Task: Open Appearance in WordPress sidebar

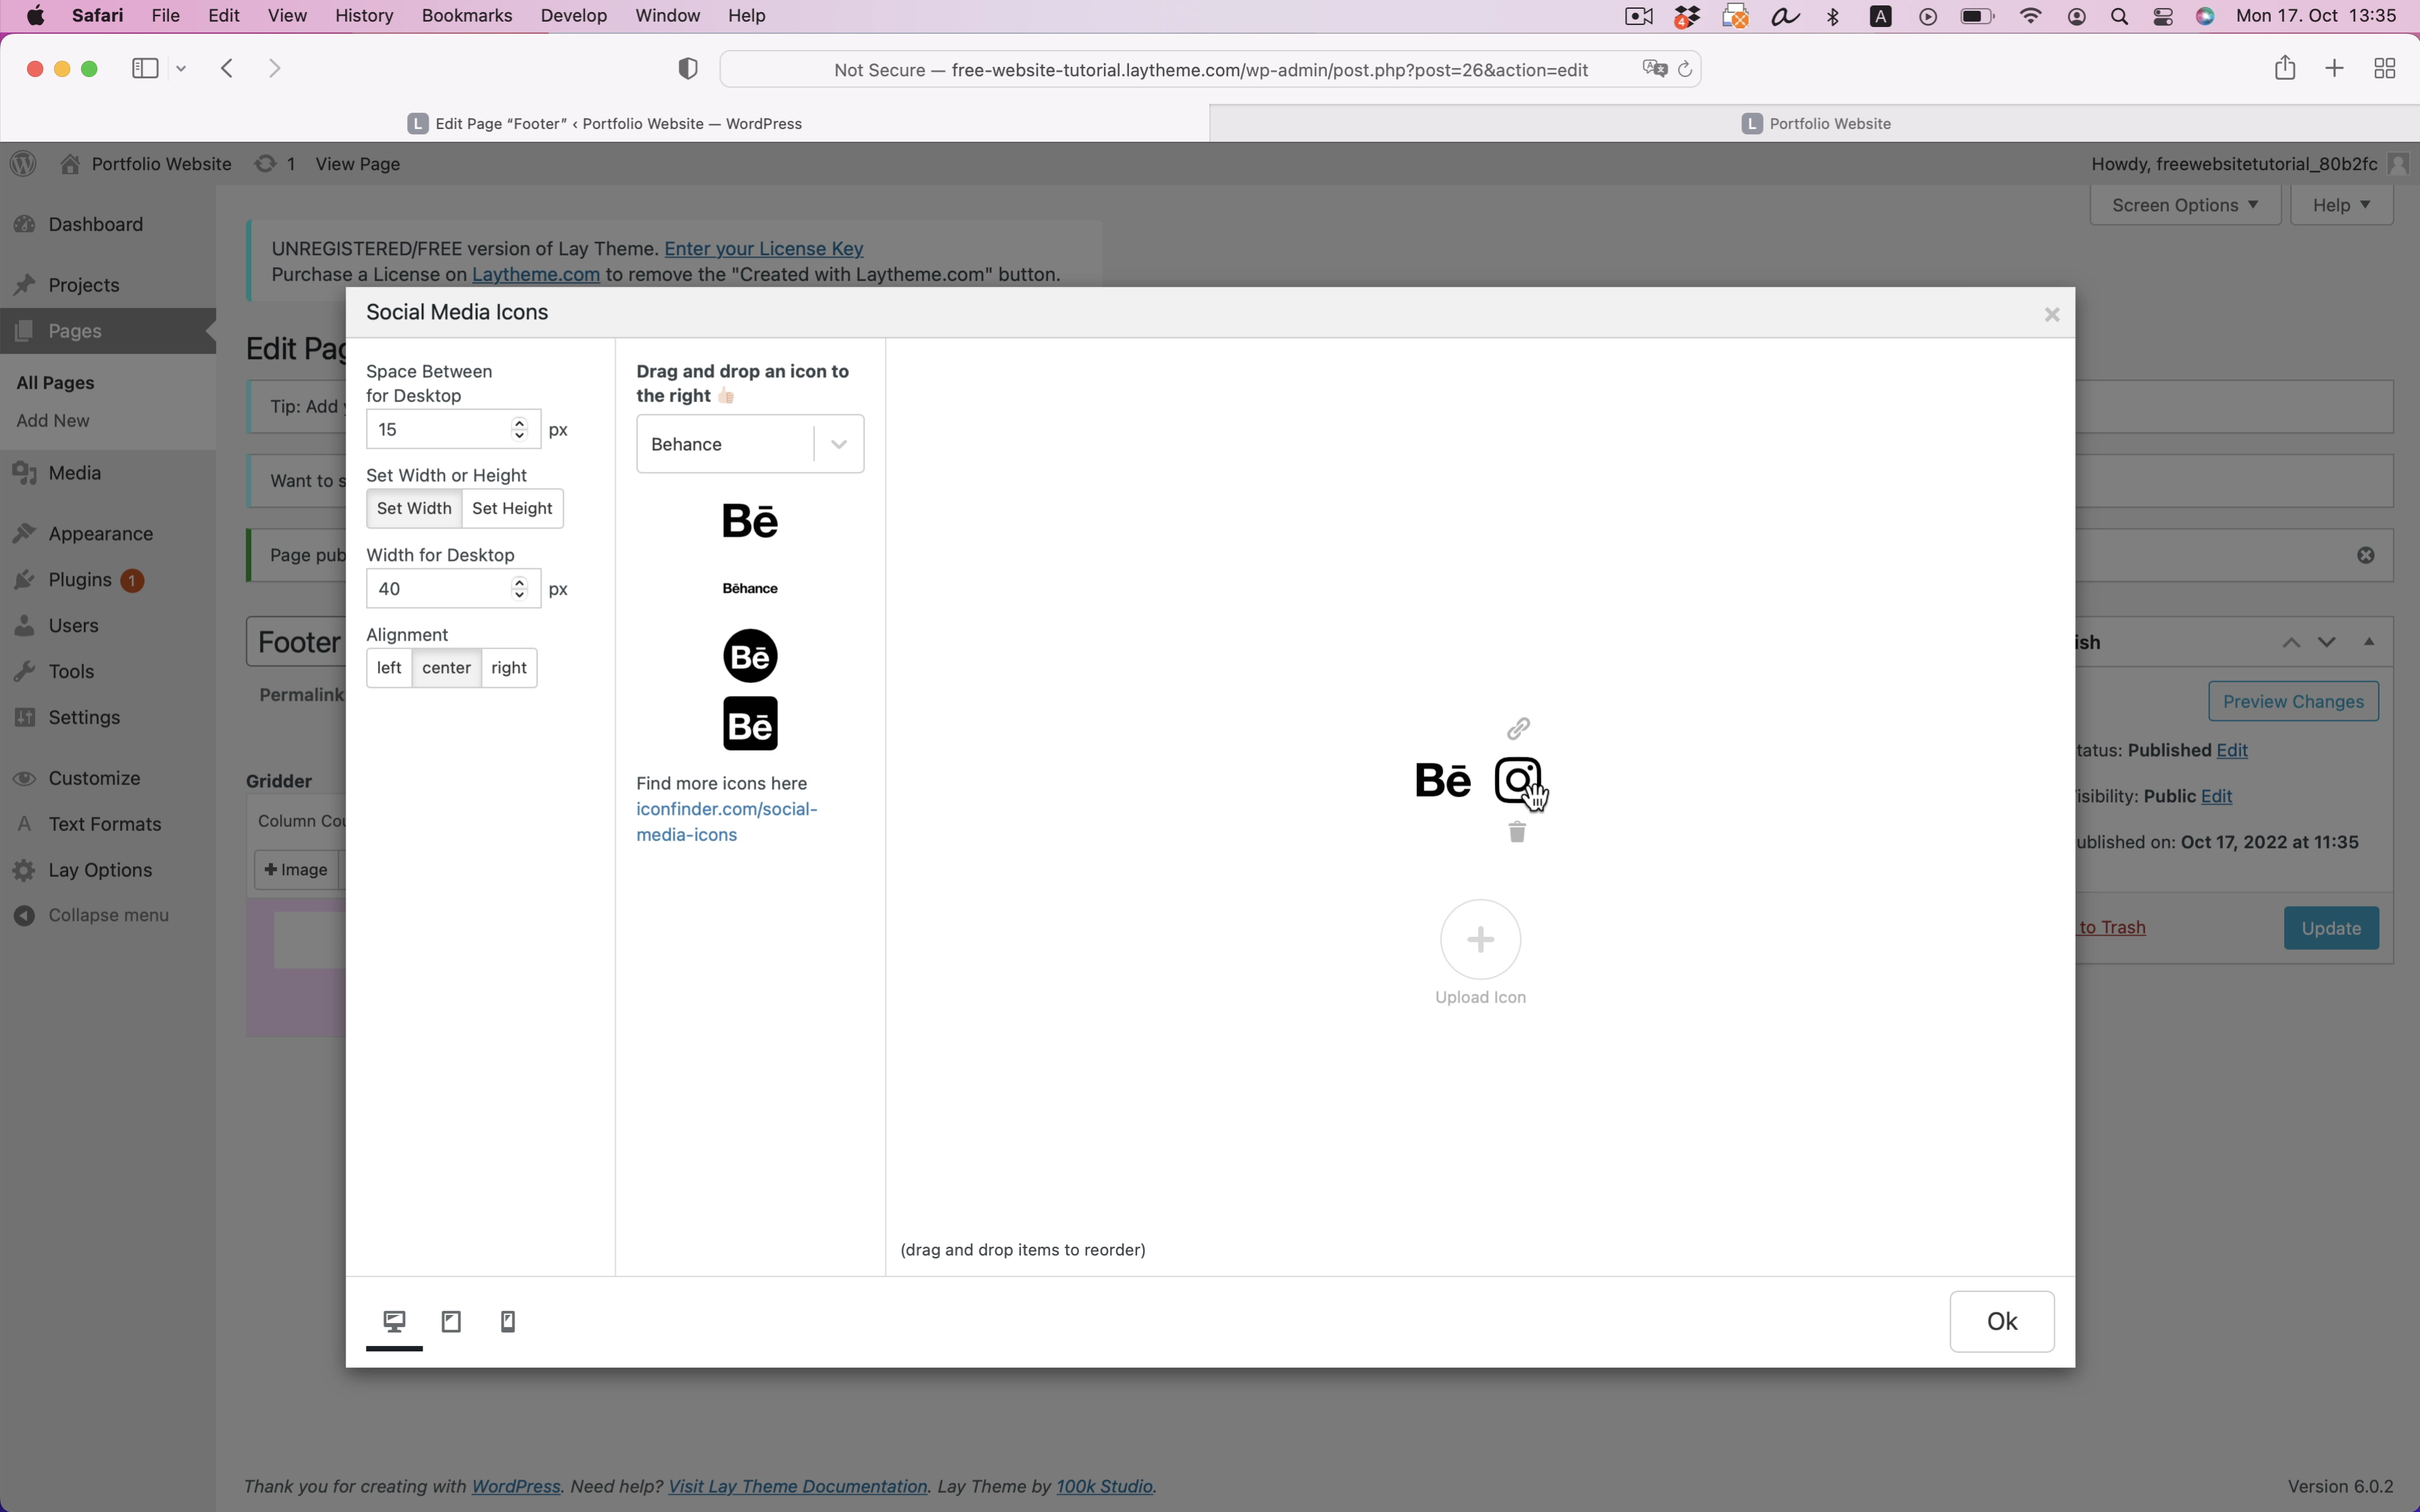Action: (100, 534)
